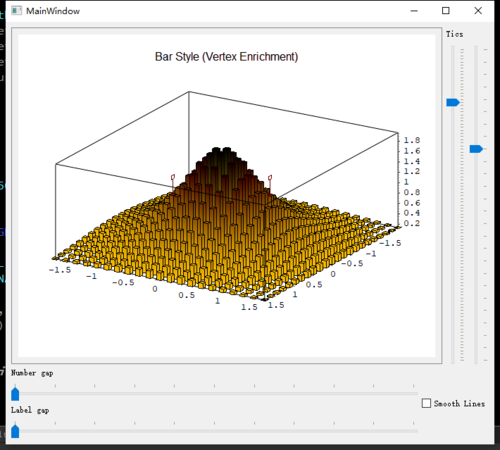Click the Smooth Lines label text
This screenshot has height=450, width=500.
459,404
